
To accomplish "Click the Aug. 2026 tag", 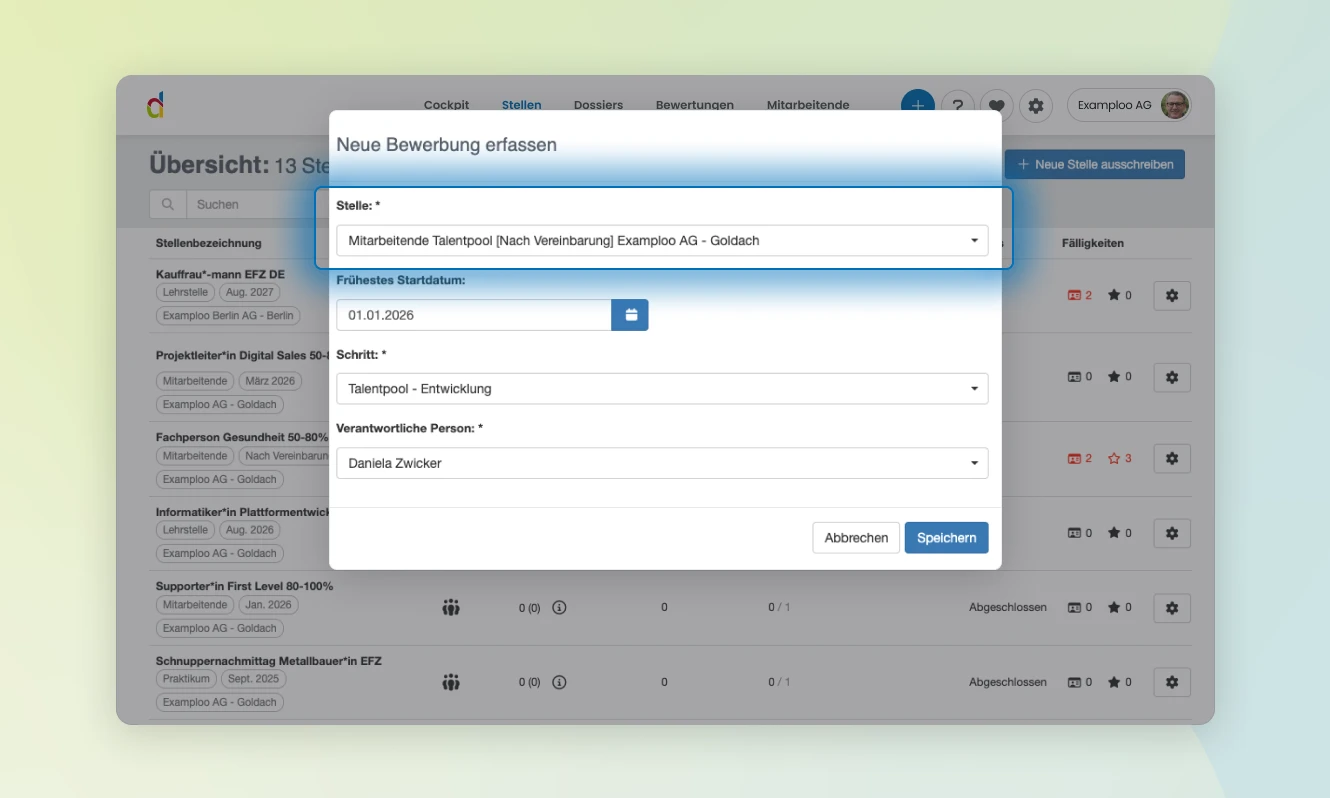I will point(250,530).
